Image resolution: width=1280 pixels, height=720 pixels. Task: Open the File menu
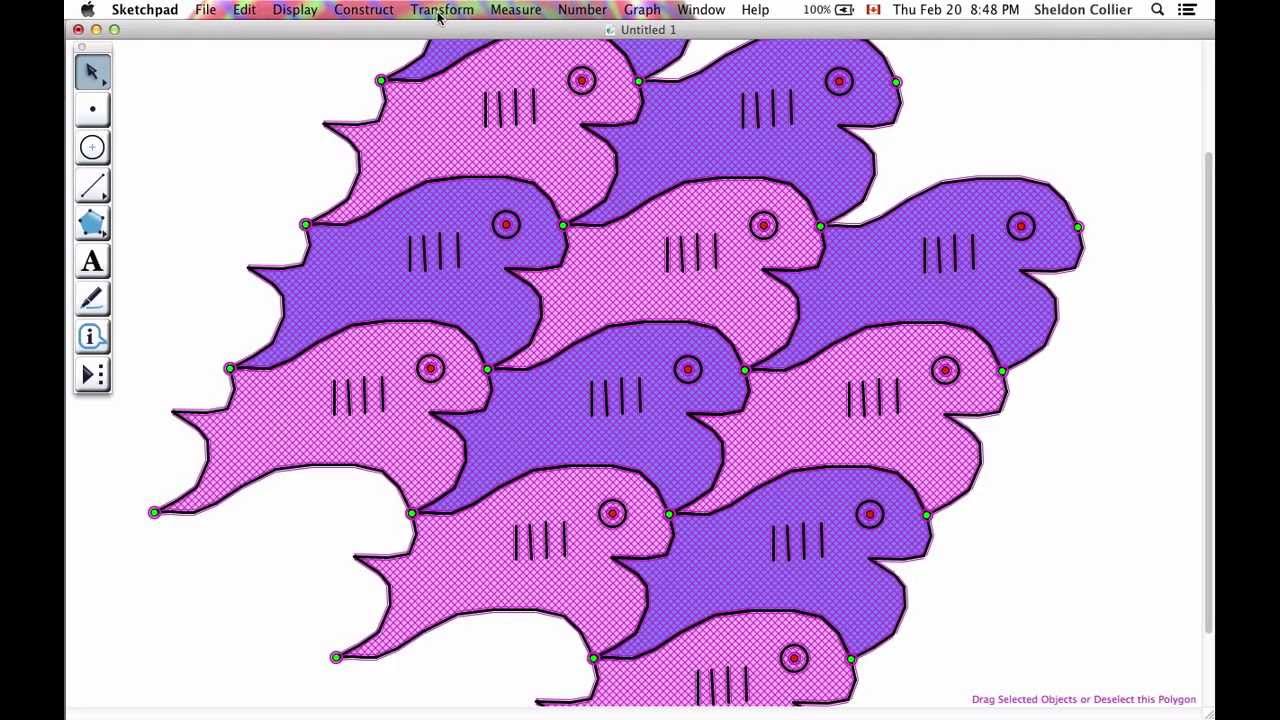(x=205, y=10)
